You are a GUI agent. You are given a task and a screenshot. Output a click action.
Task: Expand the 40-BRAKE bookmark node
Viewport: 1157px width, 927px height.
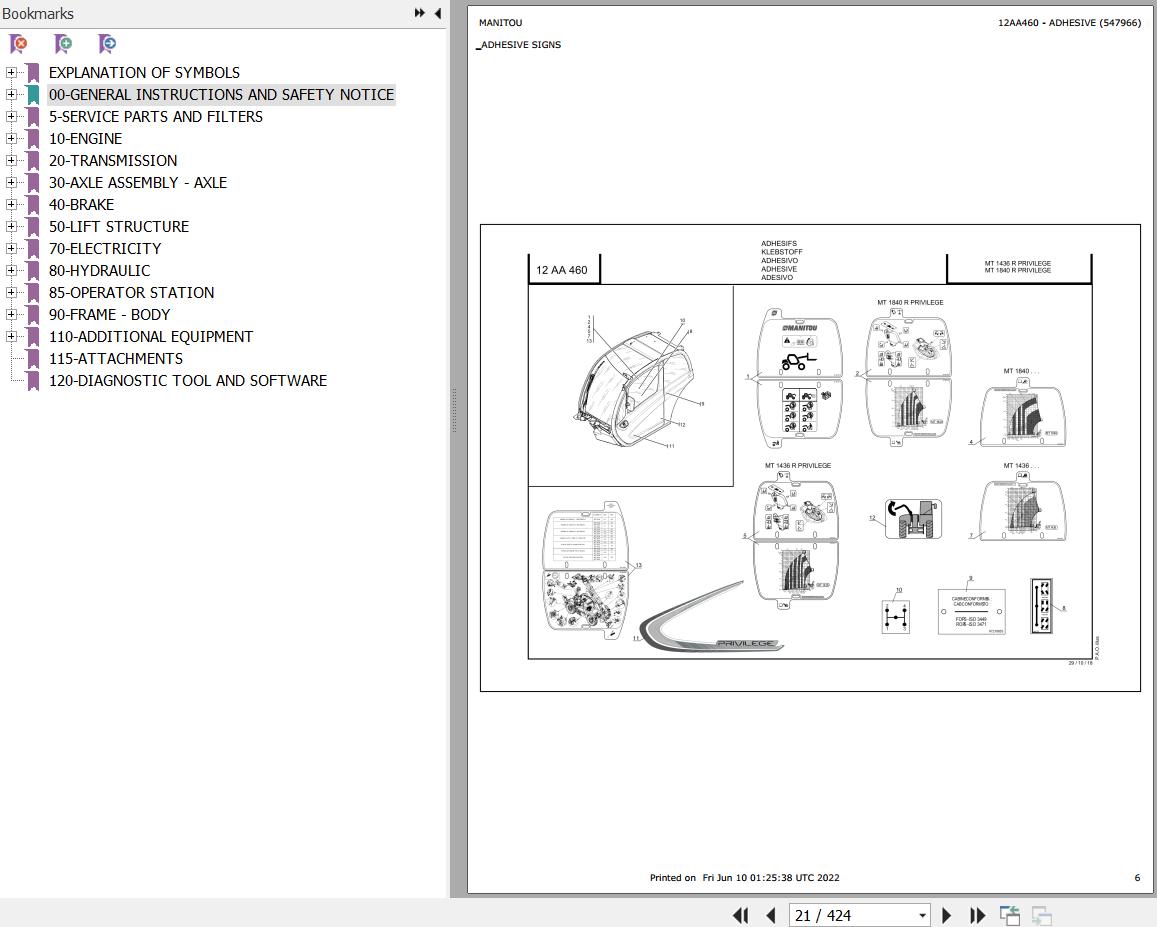coord(10,204)
